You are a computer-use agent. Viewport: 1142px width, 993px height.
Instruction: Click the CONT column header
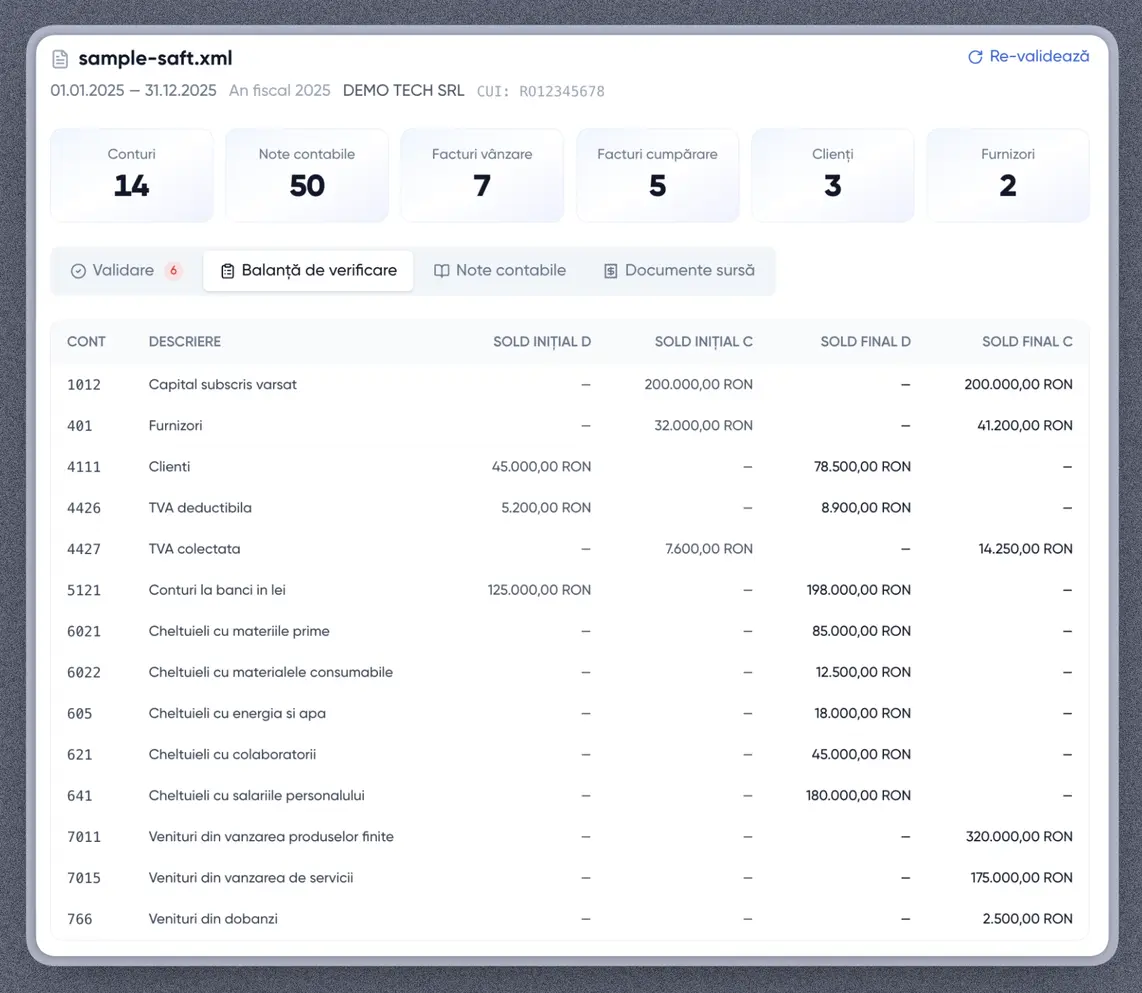(86, 342)
